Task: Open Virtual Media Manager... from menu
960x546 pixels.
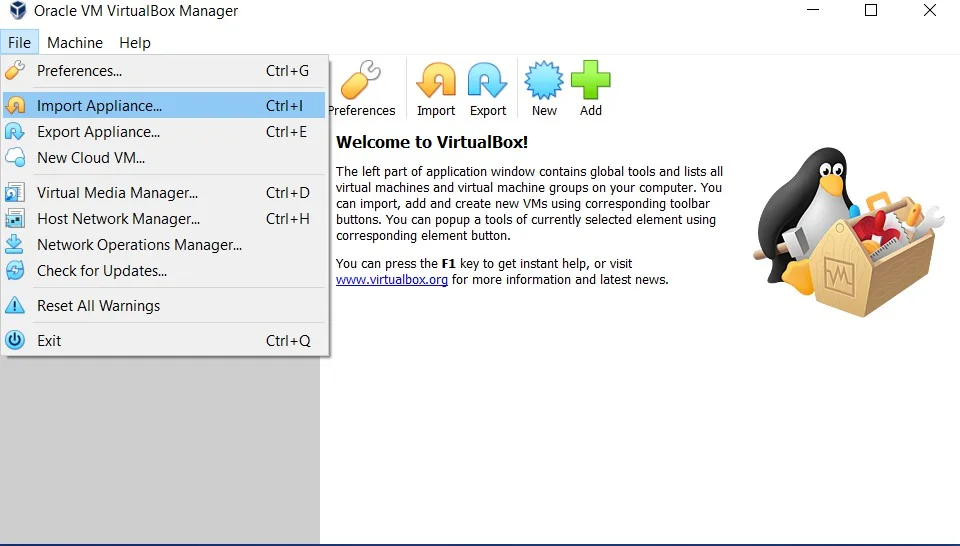Action: pyautogui.click(x=164, y=193)
